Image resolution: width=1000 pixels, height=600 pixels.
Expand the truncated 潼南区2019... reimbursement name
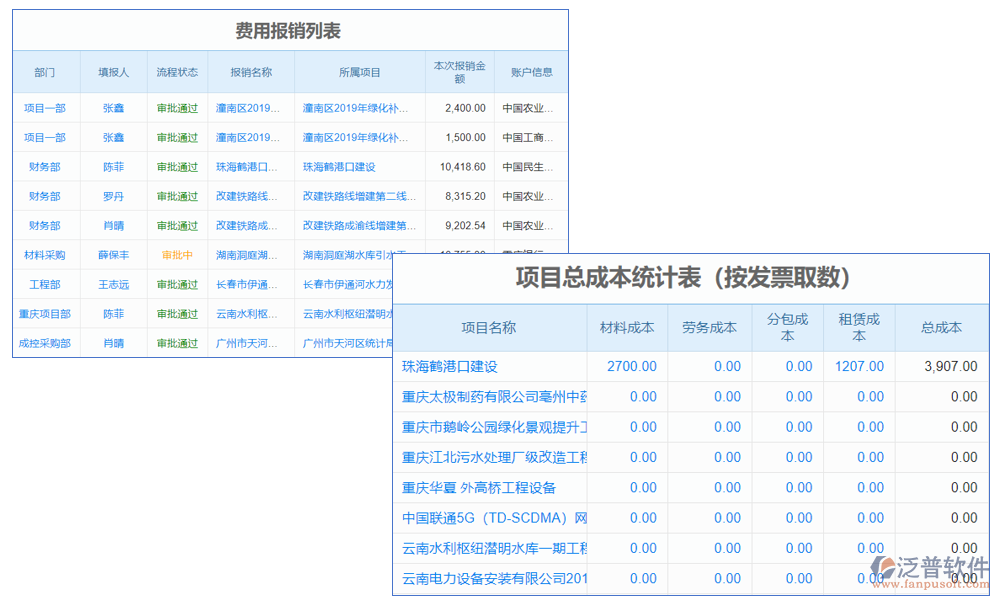[x=247, y=107]
